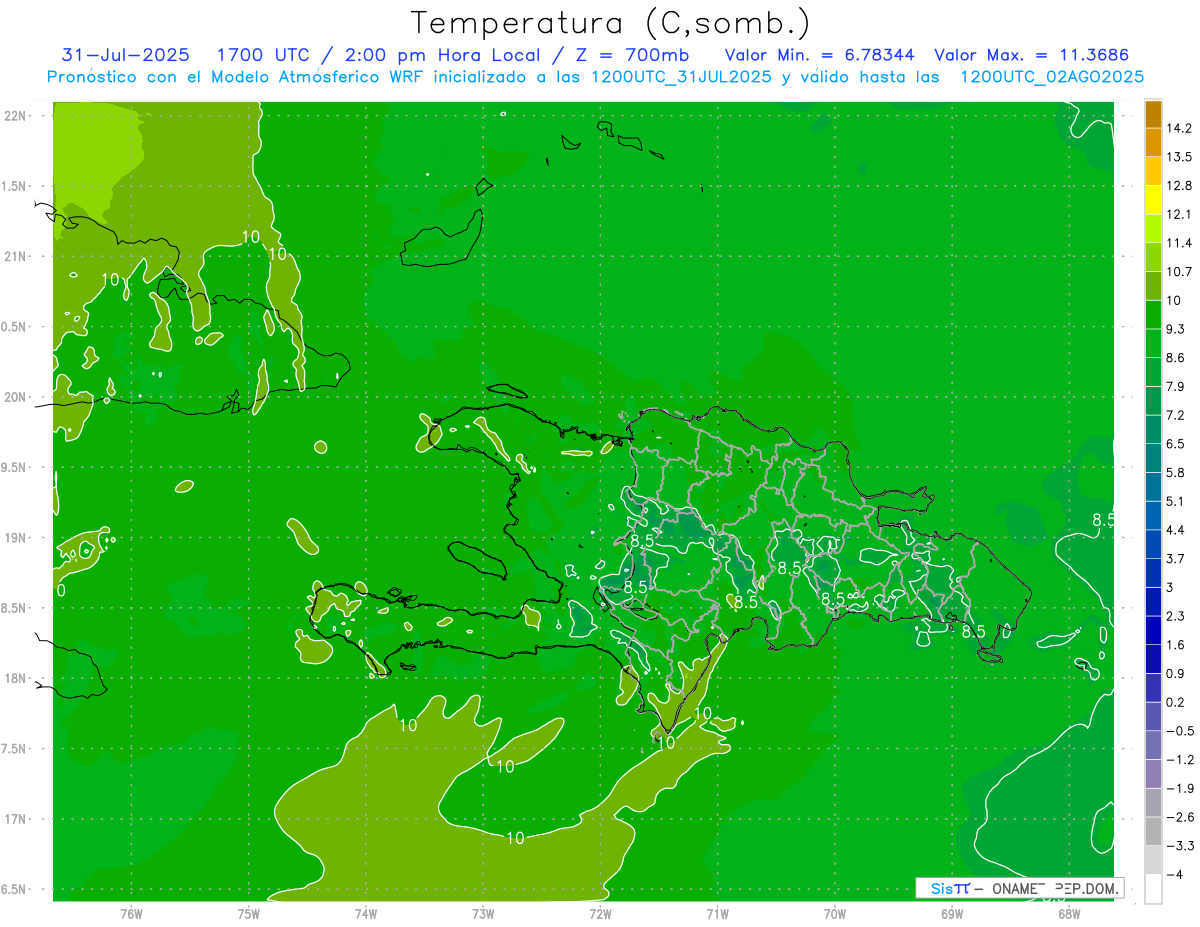Click the '9.3' color scale label

click(x=1175, y=329)
